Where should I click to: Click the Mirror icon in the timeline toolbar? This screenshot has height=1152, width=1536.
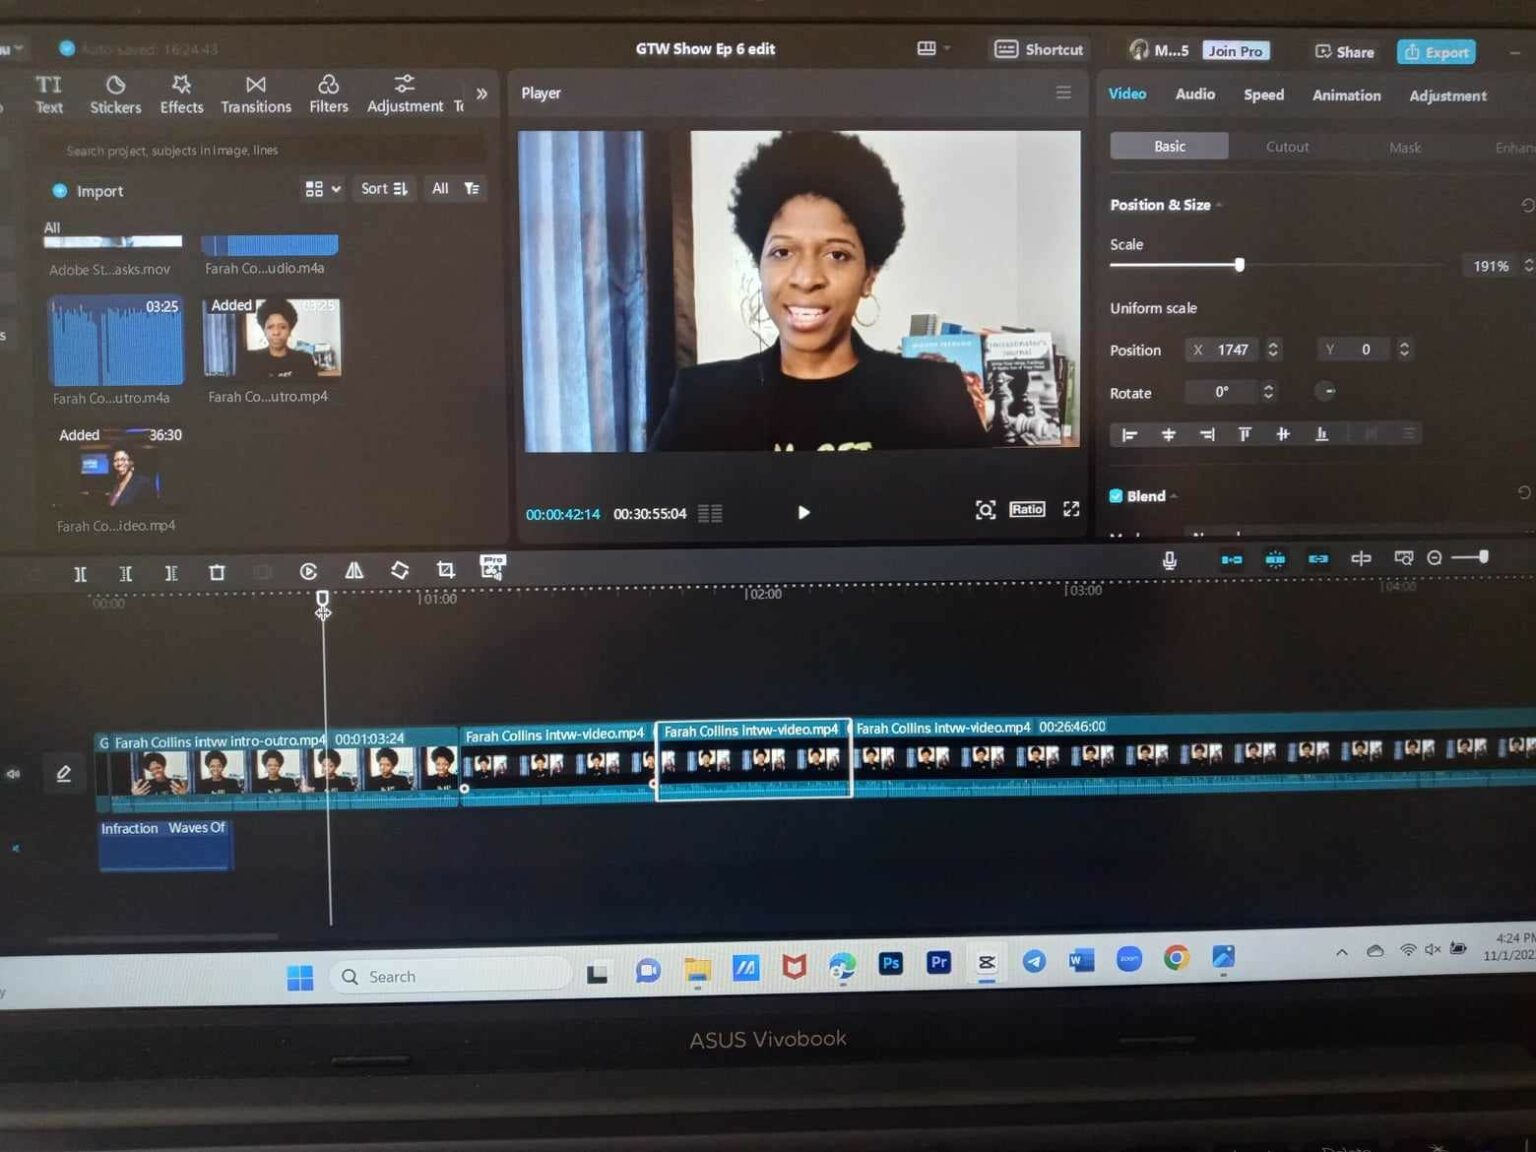pyautogui.click(x=354, y=572)
